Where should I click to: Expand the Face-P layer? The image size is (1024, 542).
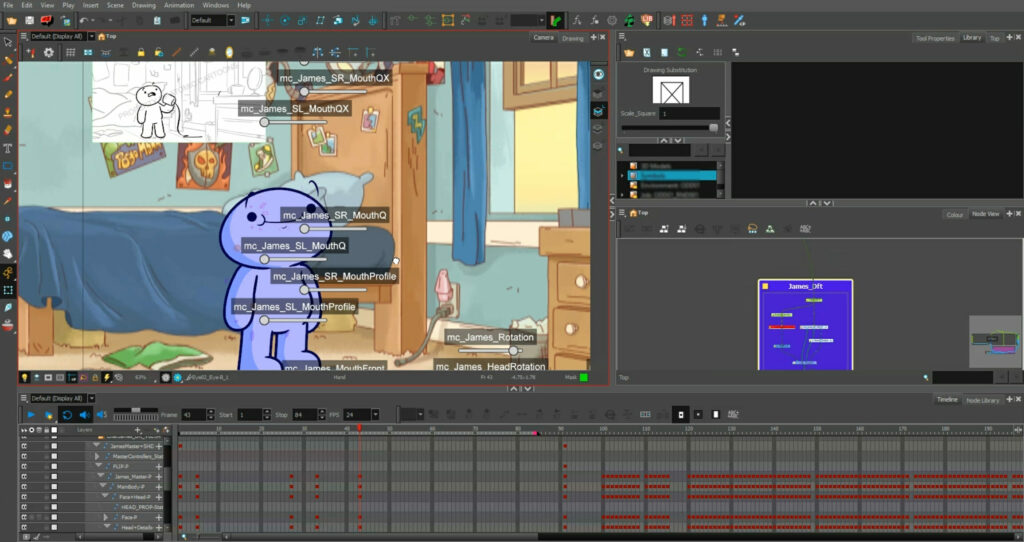[106, 517]
